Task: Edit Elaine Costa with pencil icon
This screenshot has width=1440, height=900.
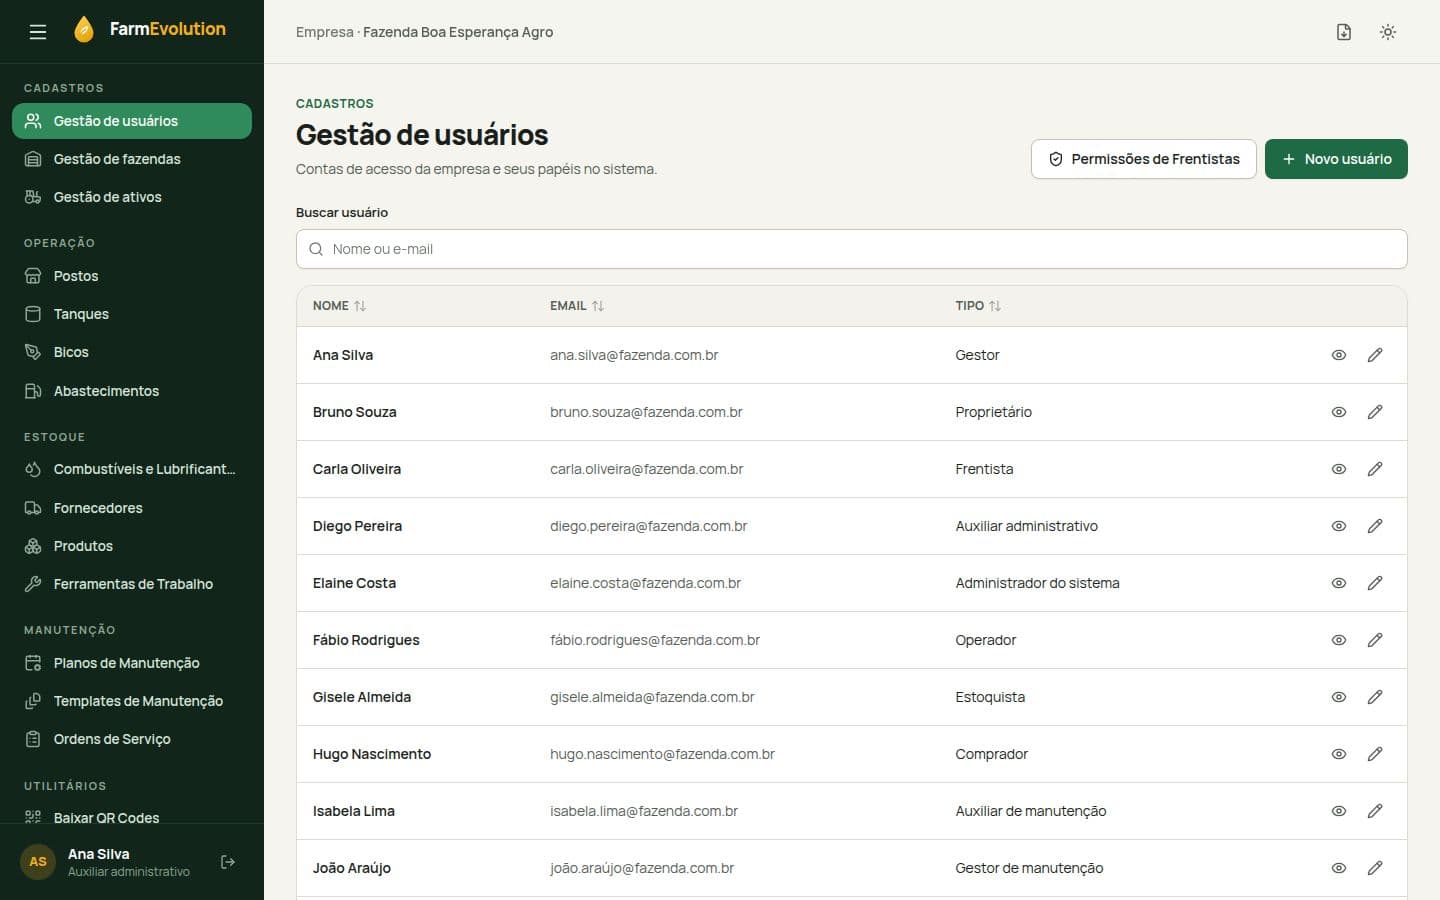Action: click(1375, 583)
